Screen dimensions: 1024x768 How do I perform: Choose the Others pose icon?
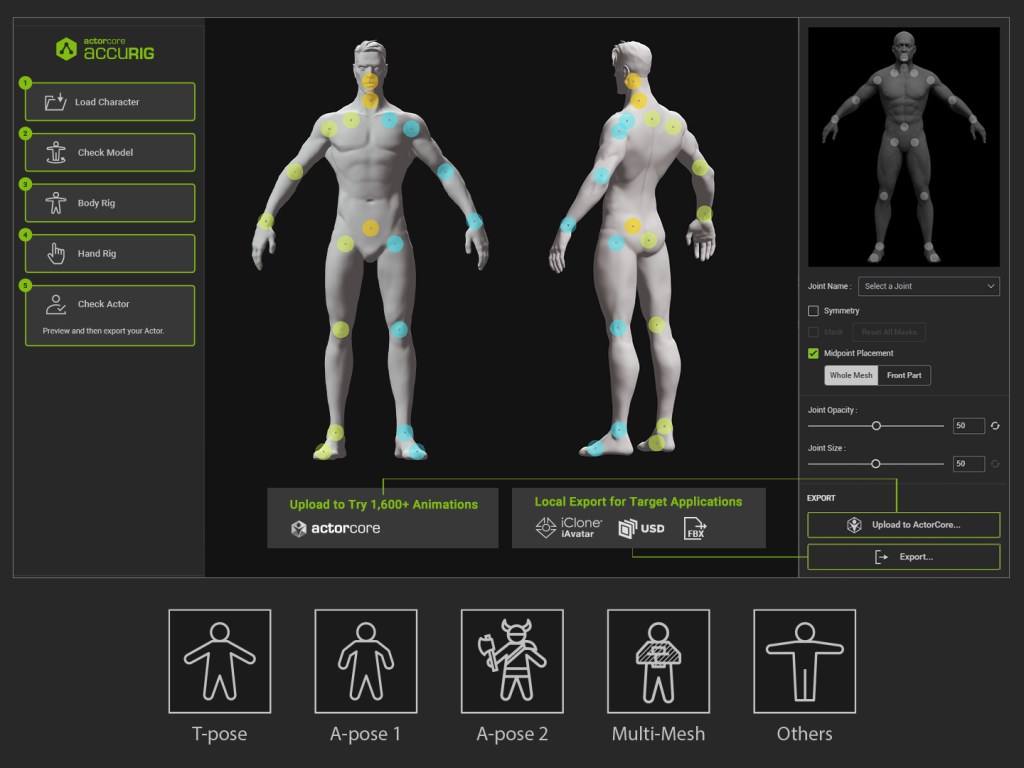pos(805,661)
